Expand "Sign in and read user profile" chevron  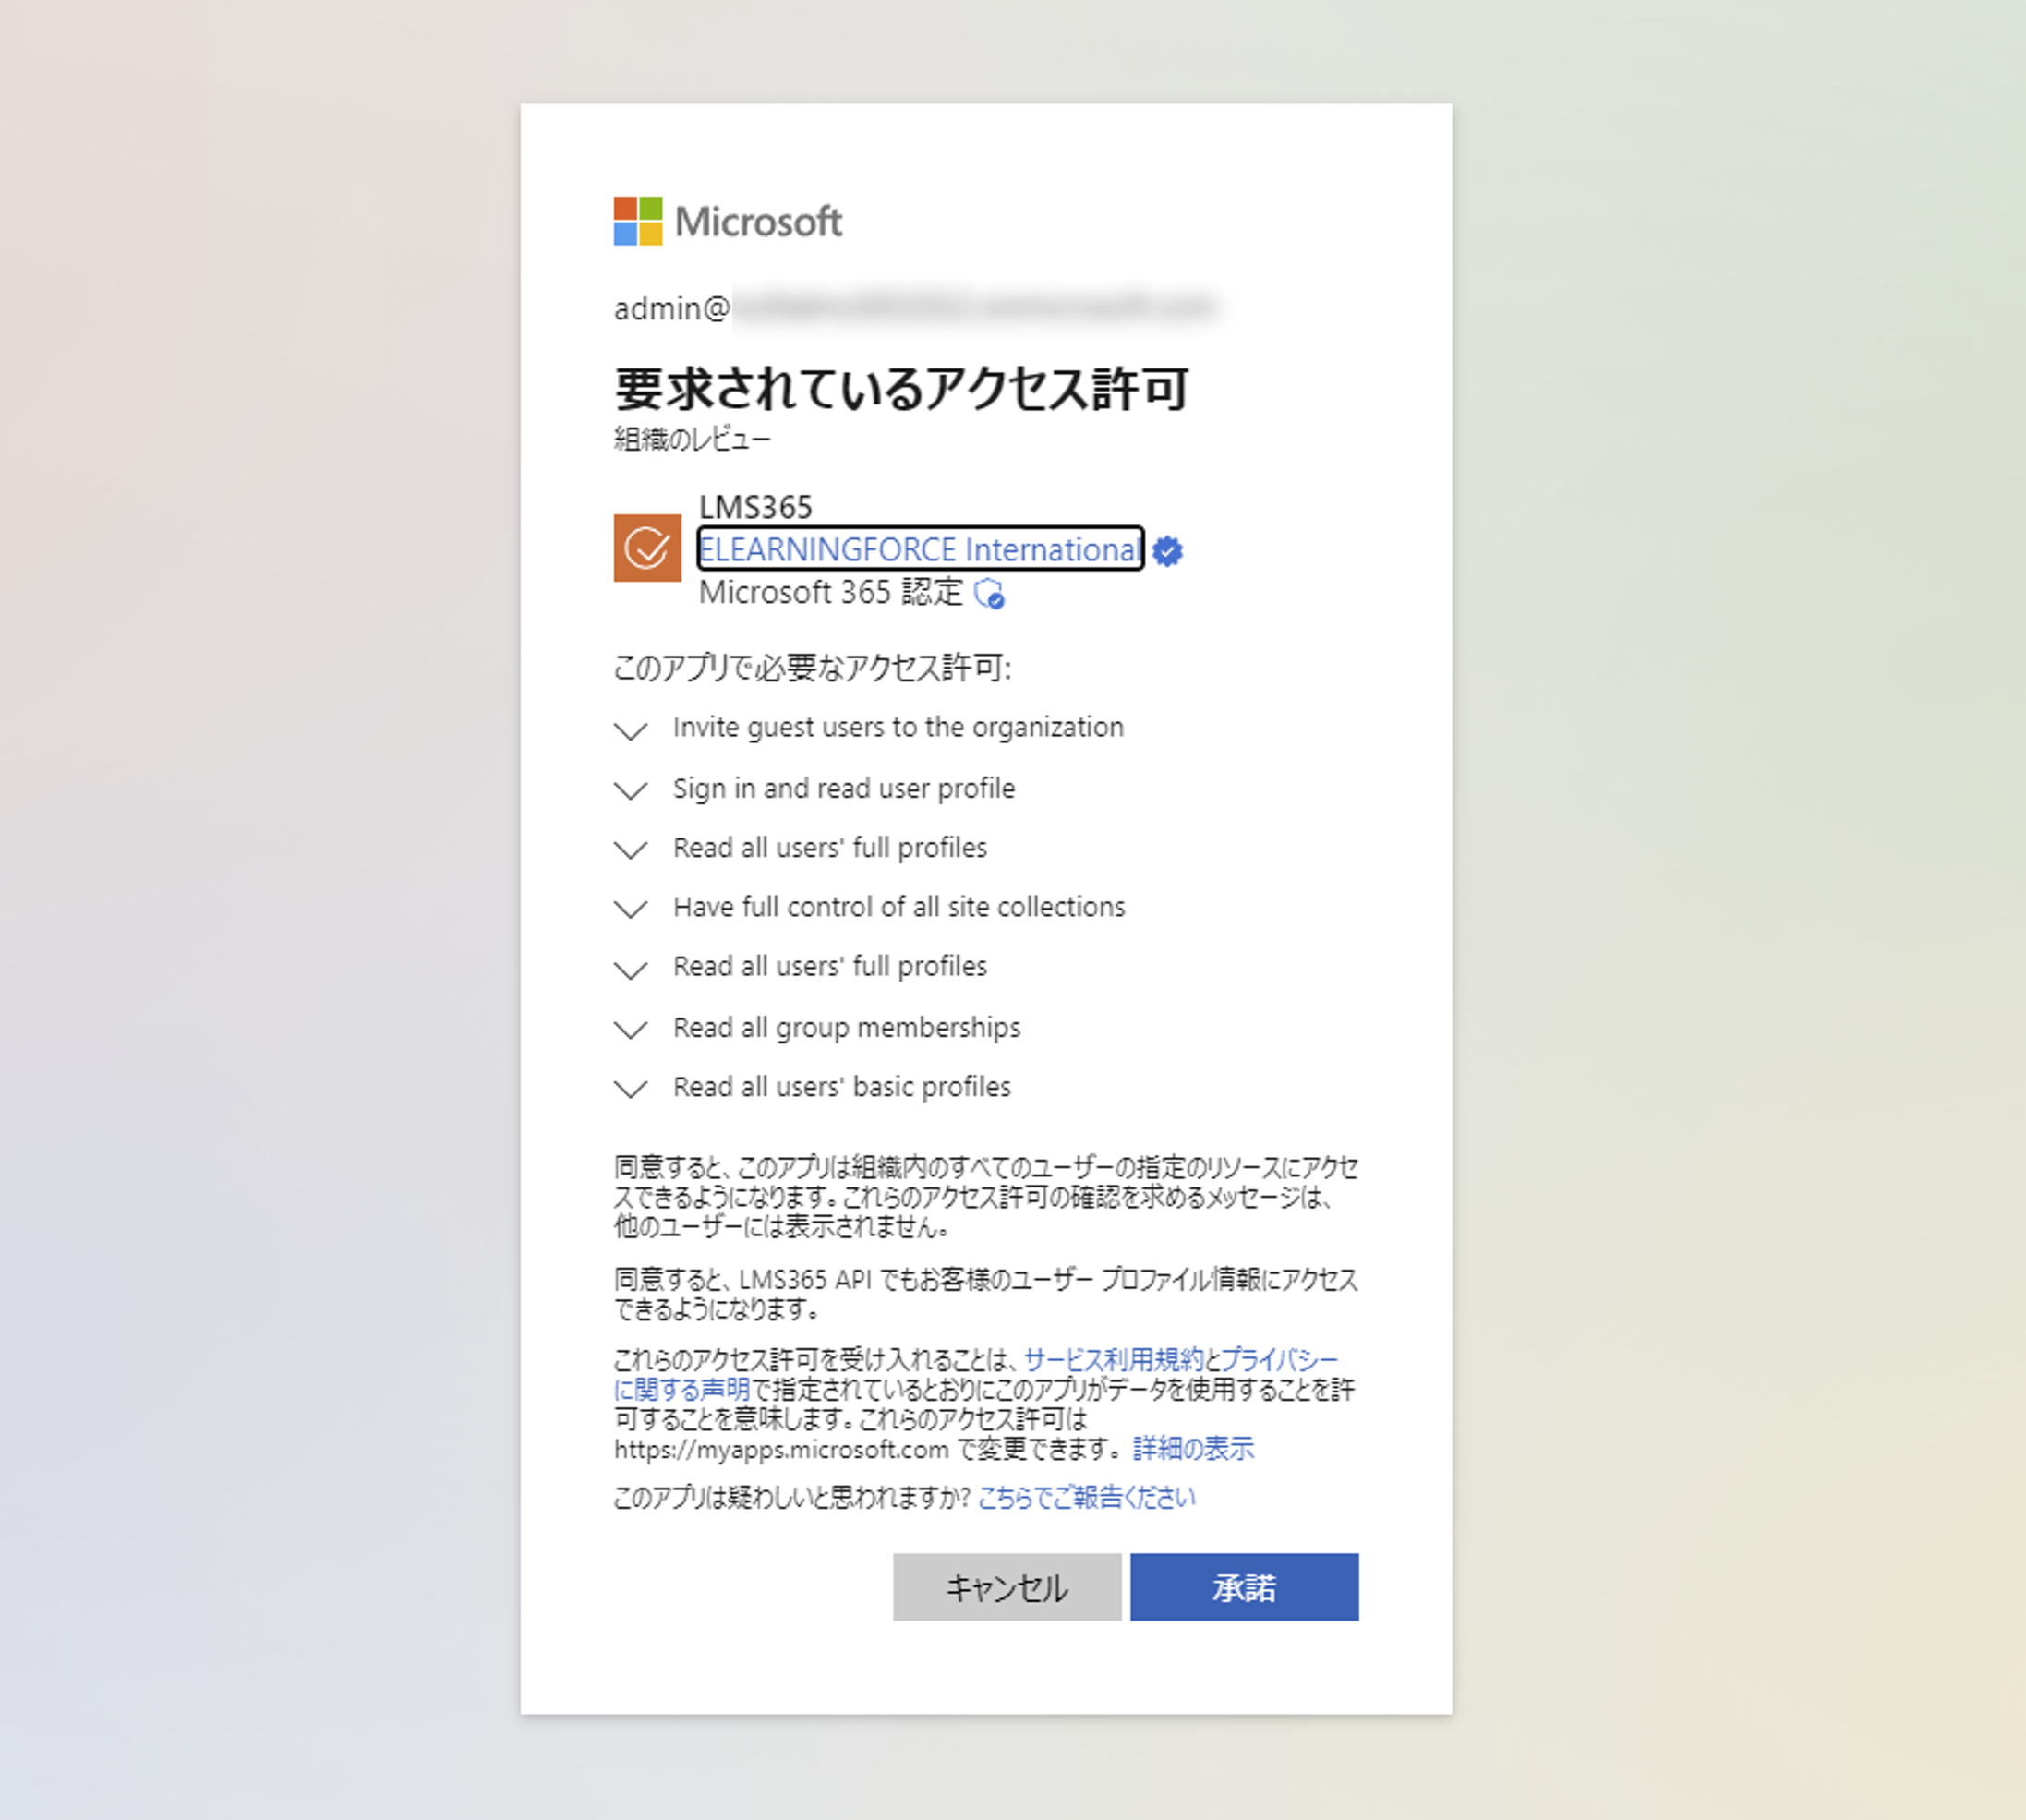click(630, 791)
